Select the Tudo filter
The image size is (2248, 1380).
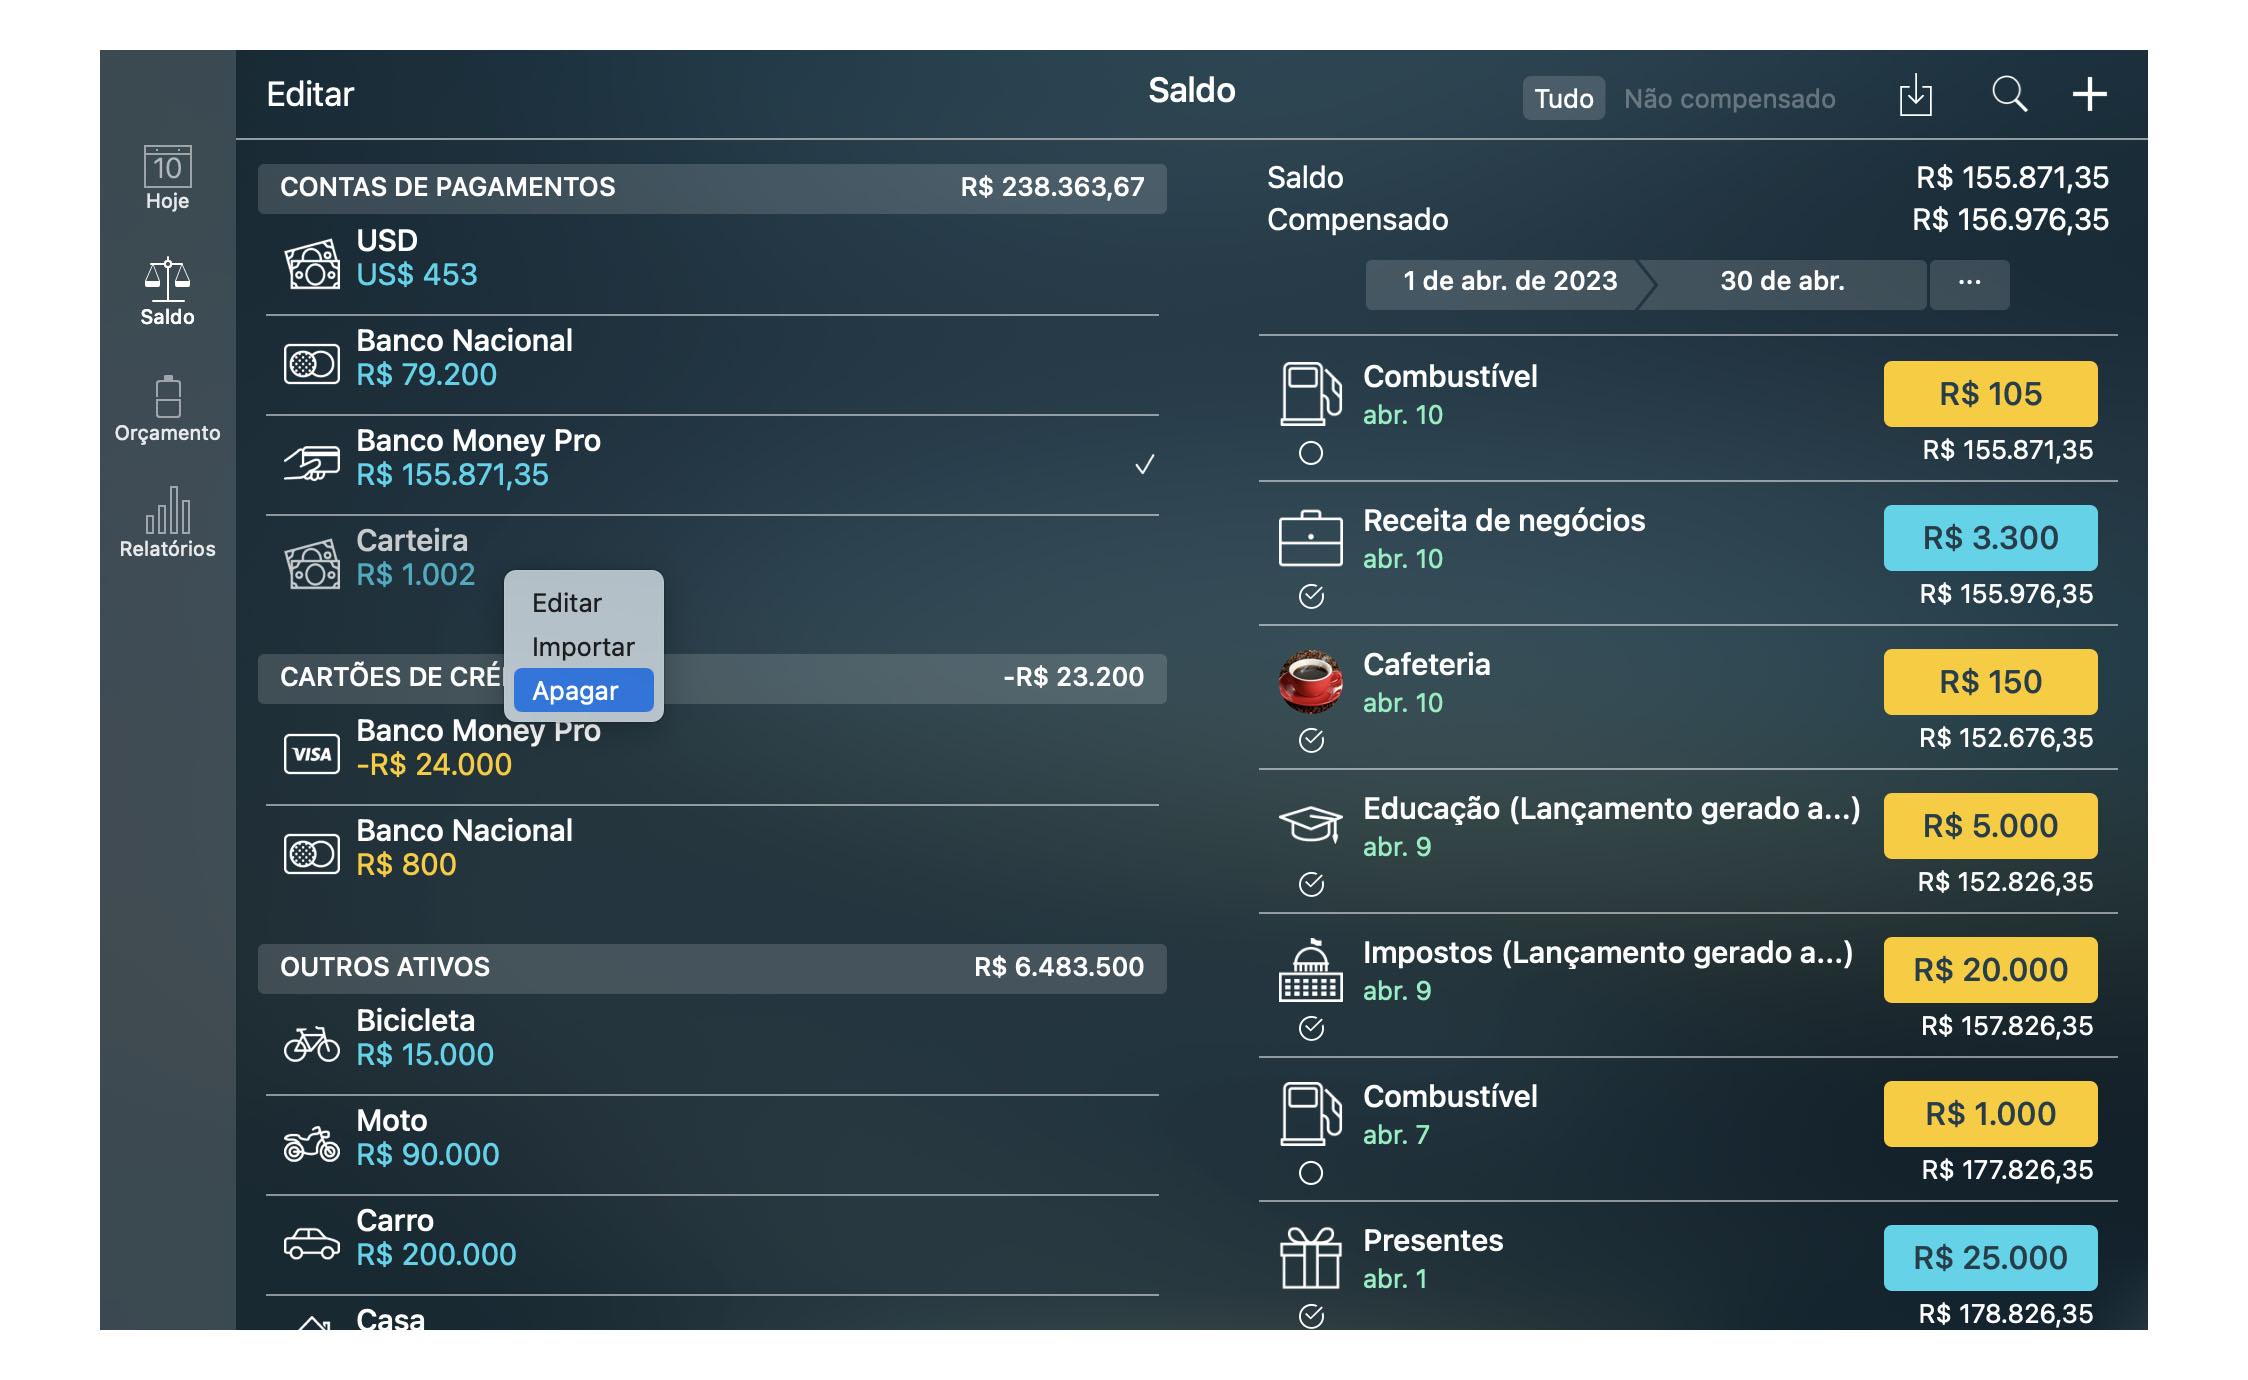pos(1563,98)
